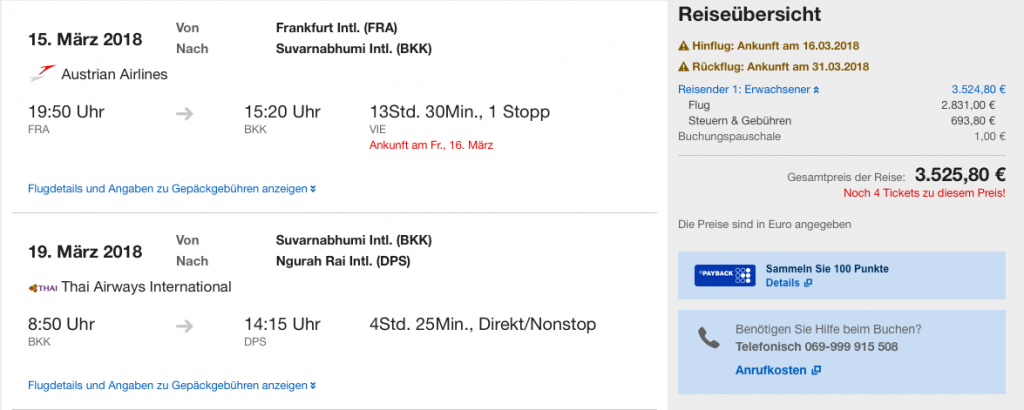Viewport: 1024px width, 410px height.
Task: Click the red Ankunft am Fr., 16. März notice
Action: point(430,145)
